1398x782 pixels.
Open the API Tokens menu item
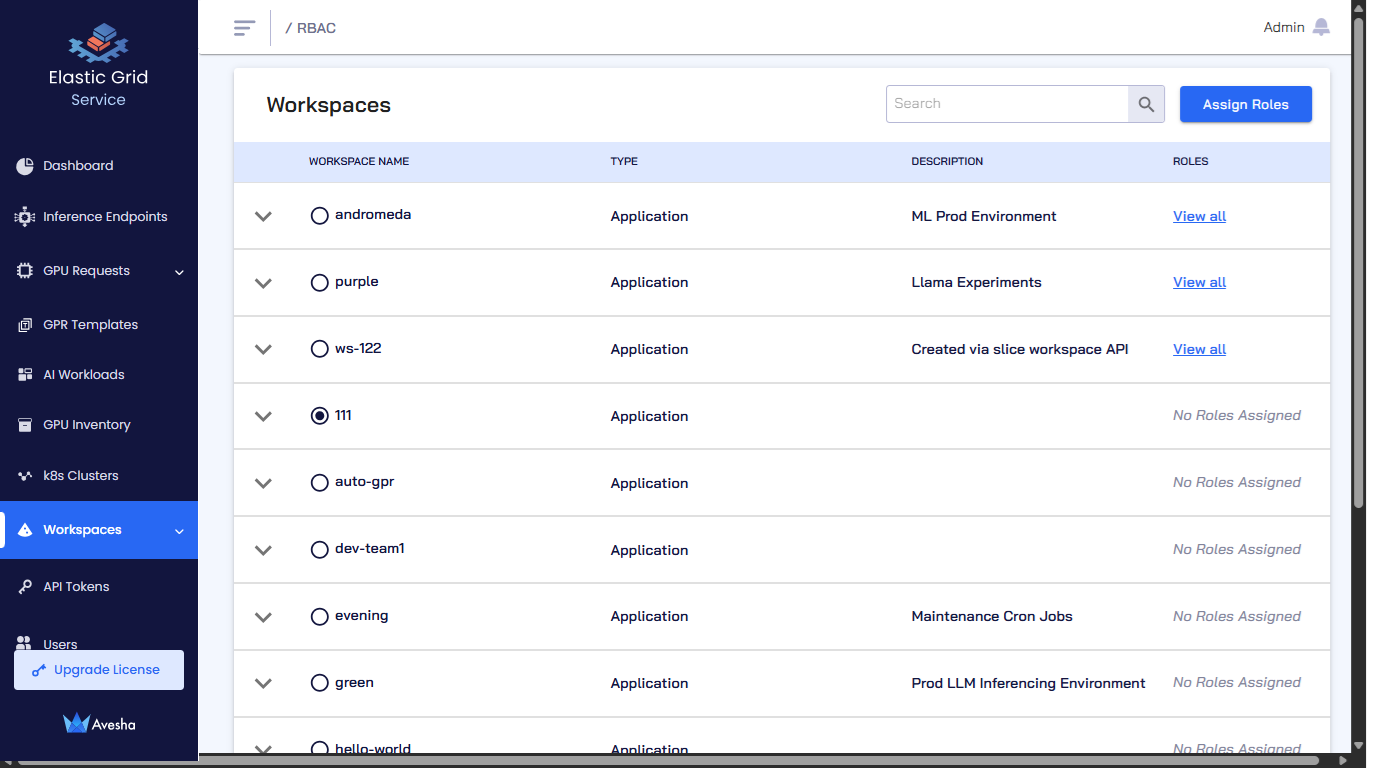coord(76,587)
